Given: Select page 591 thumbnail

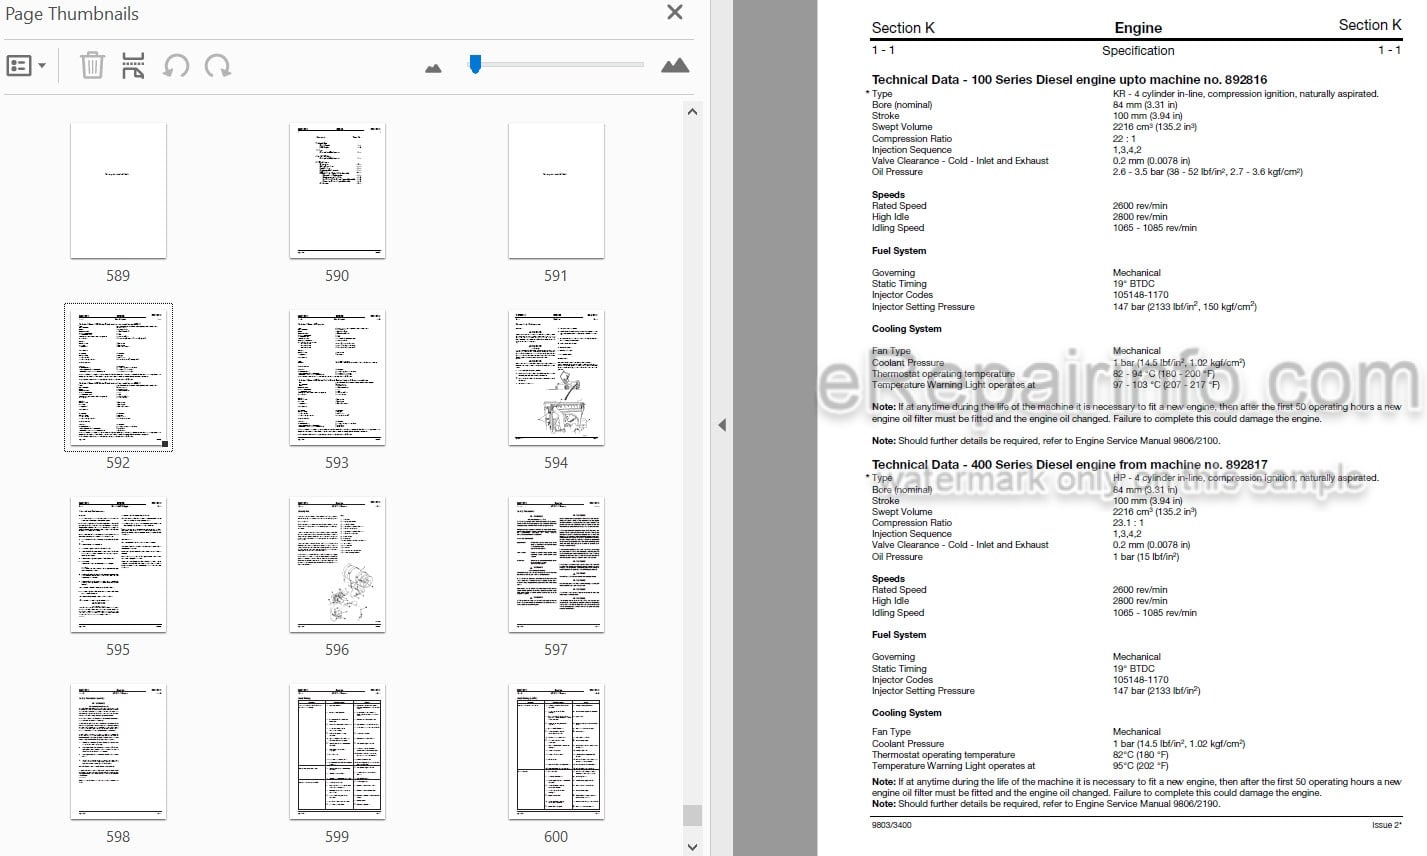Looking at the screenshot, I should (556, 191).
